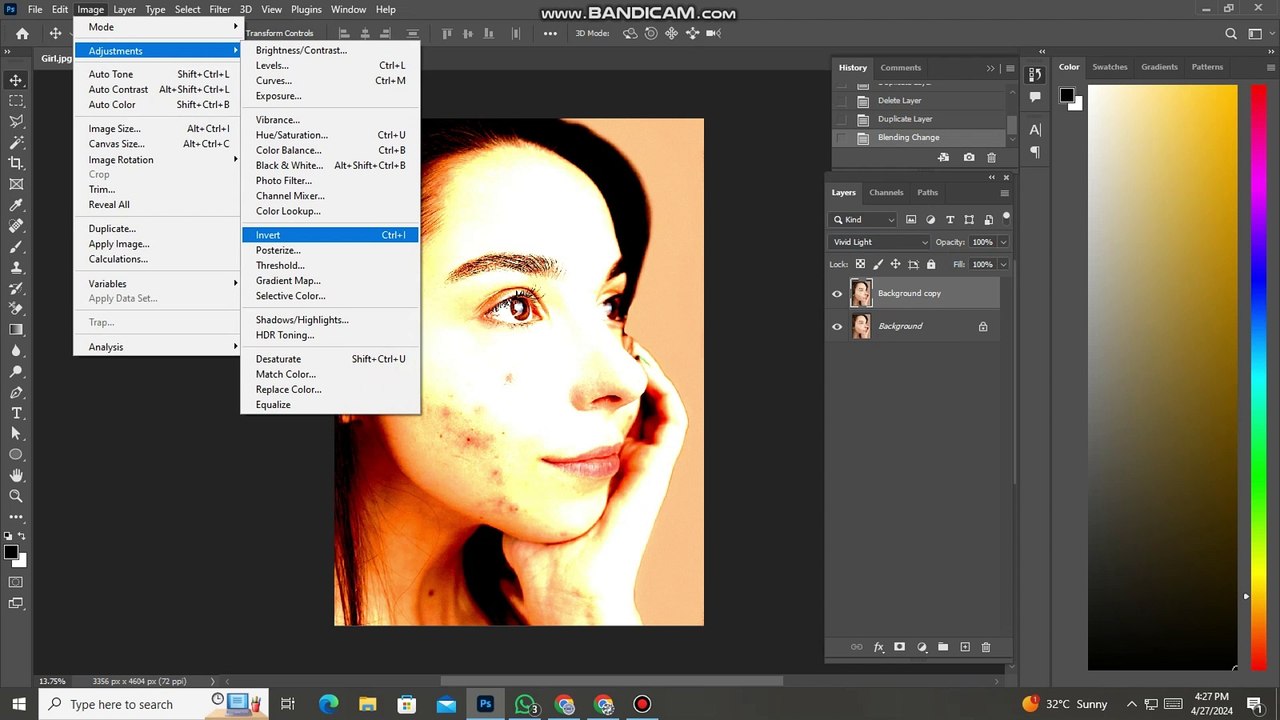The image size is (1280, 720).
Task: Click the Windows taskbar search box
Action: click(x=121, y=704)
